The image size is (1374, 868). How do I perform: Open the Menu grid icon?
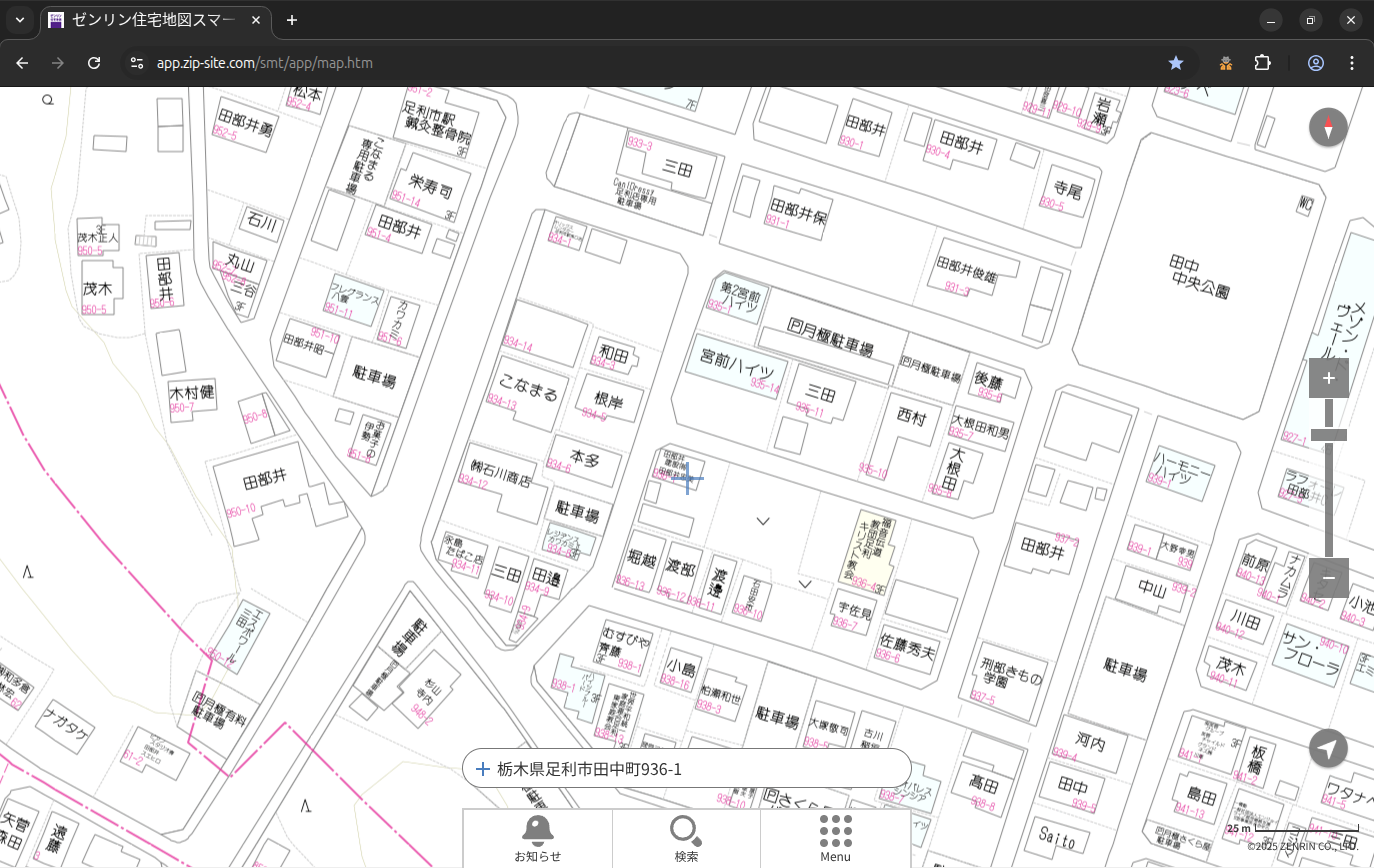click(x=835, y=838)
